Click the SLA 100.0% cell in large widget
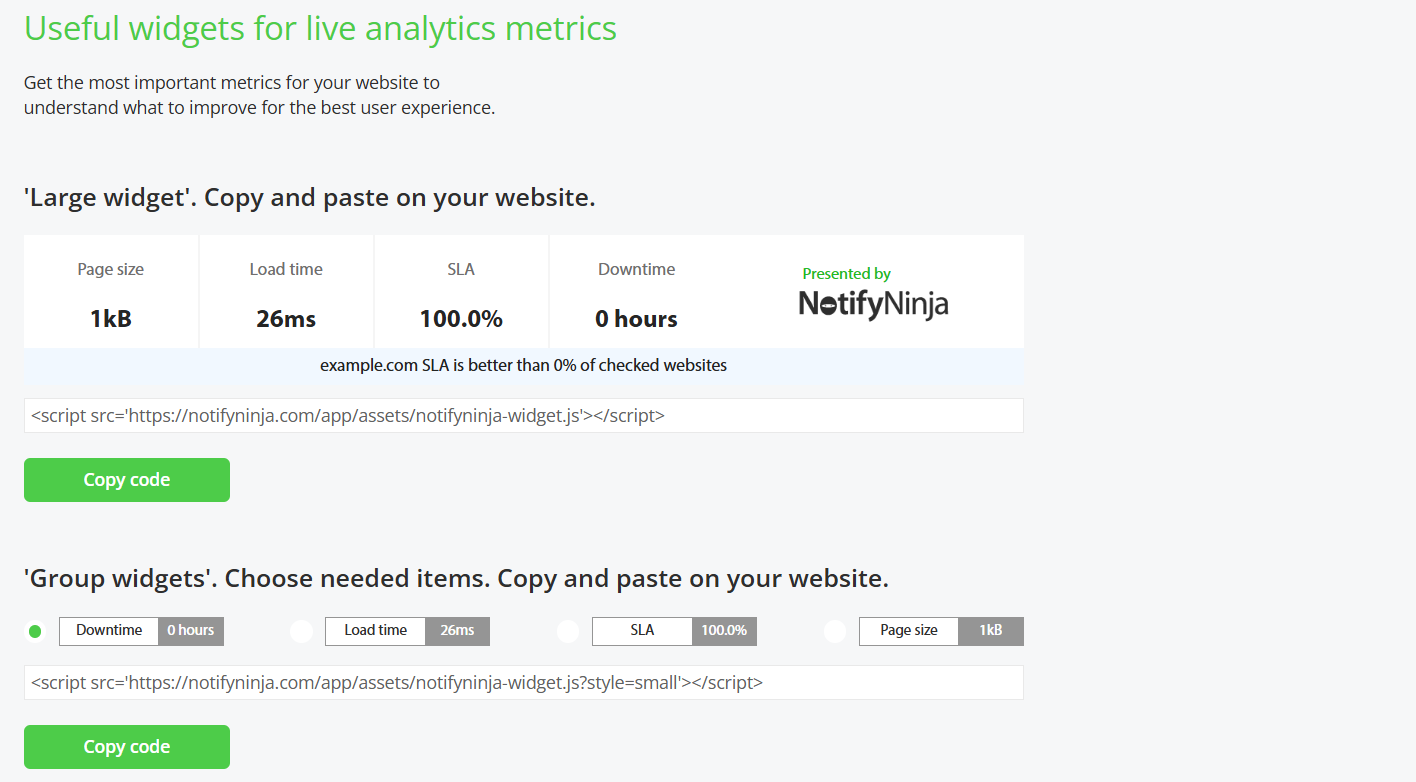Screen dimensions: 1416x782 (461, 293)
